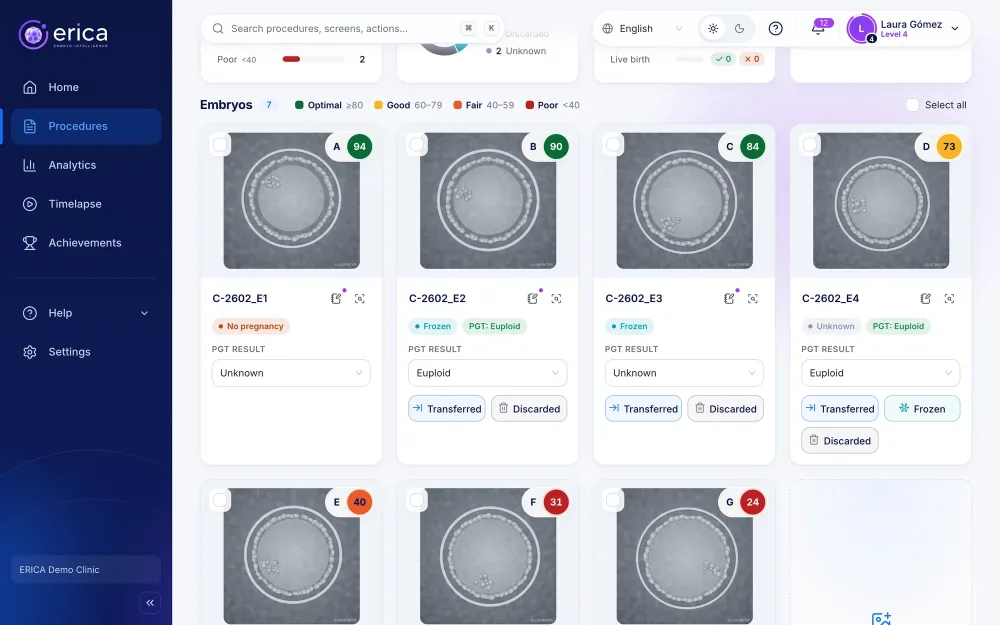
Task: Expand the Help sidebar section
Action: (86, 313)
